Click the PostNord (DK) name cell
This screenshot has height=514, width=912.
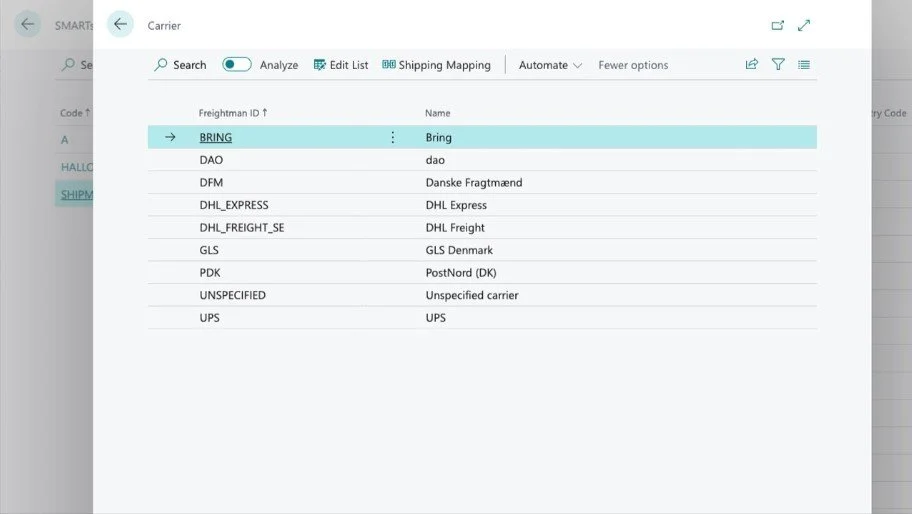[461, 273]
